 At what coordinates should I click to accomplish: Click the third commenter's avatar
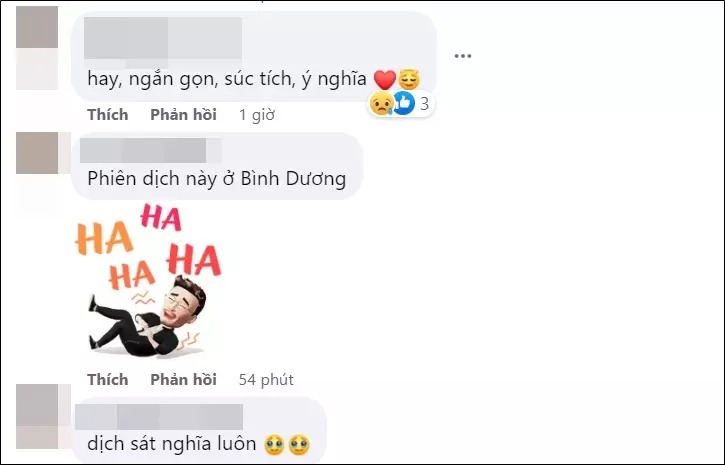coord(37,416)
